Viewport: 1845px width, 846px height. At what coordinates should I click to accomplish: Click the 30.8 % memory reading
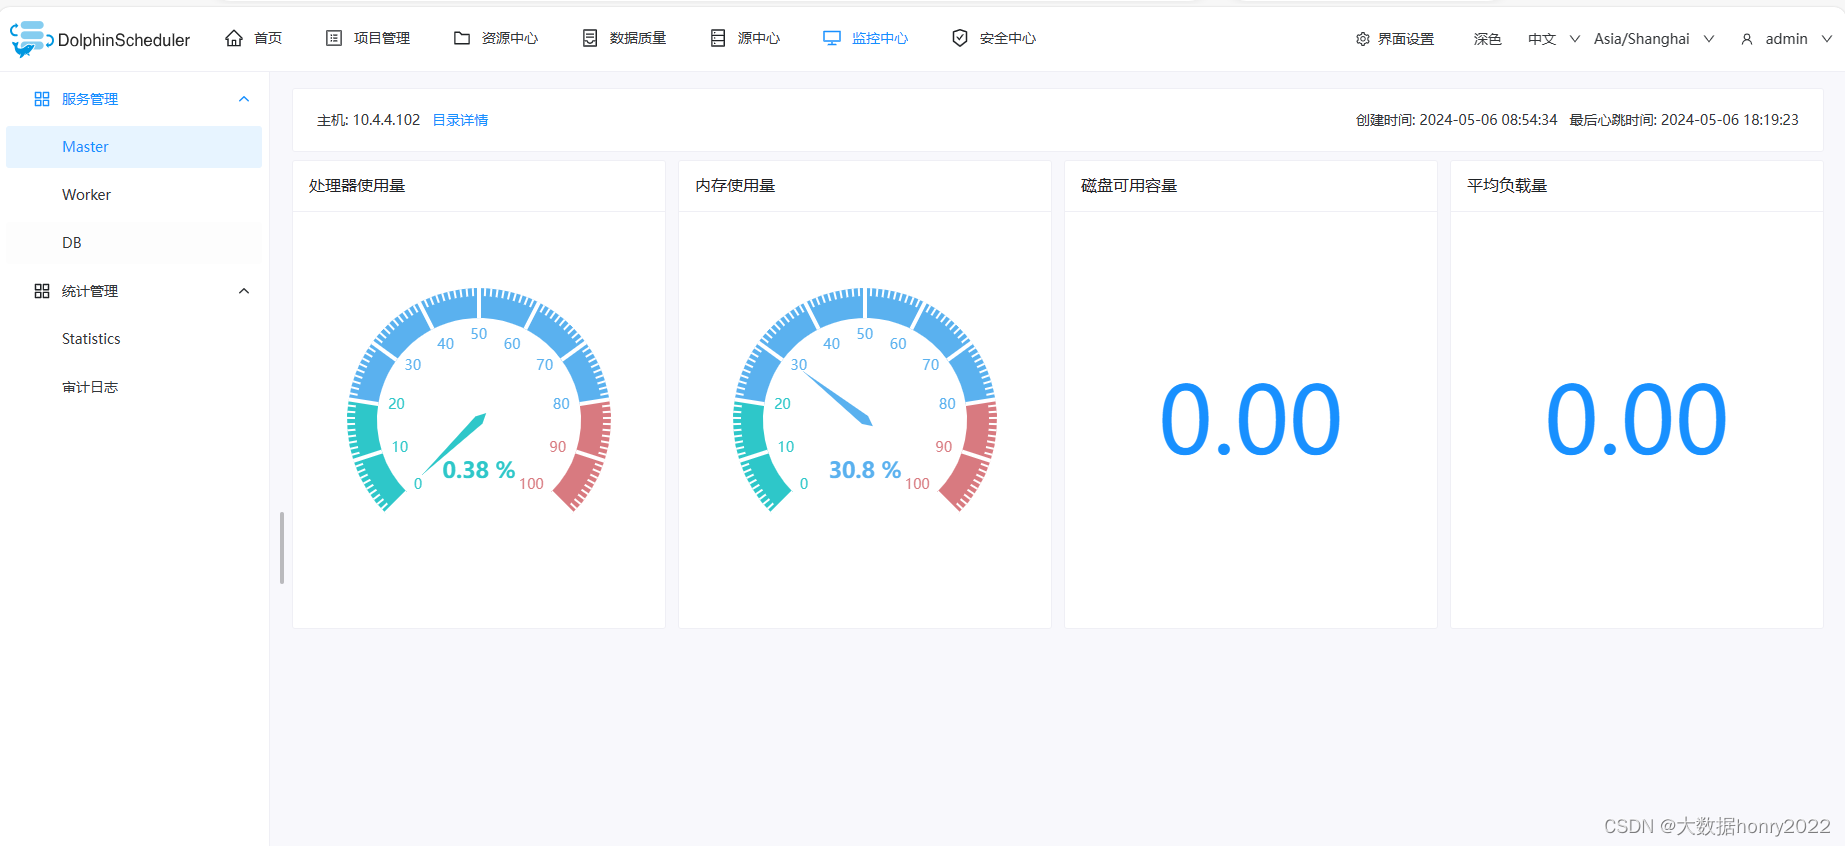[x=865, y=470]
